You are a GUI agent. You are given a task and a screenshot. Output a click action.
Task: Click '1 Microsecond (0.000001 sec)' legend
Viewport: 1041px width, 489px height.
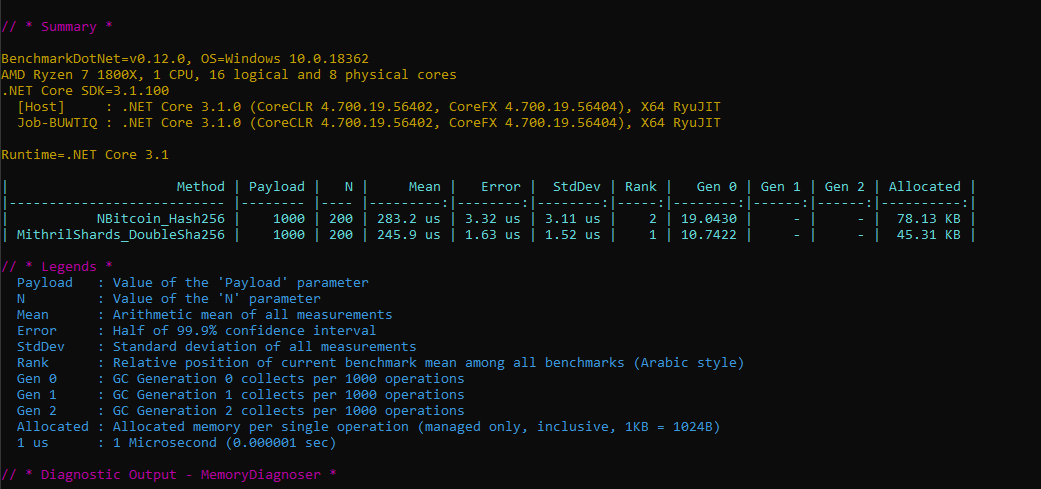click(x=224, y=443)
